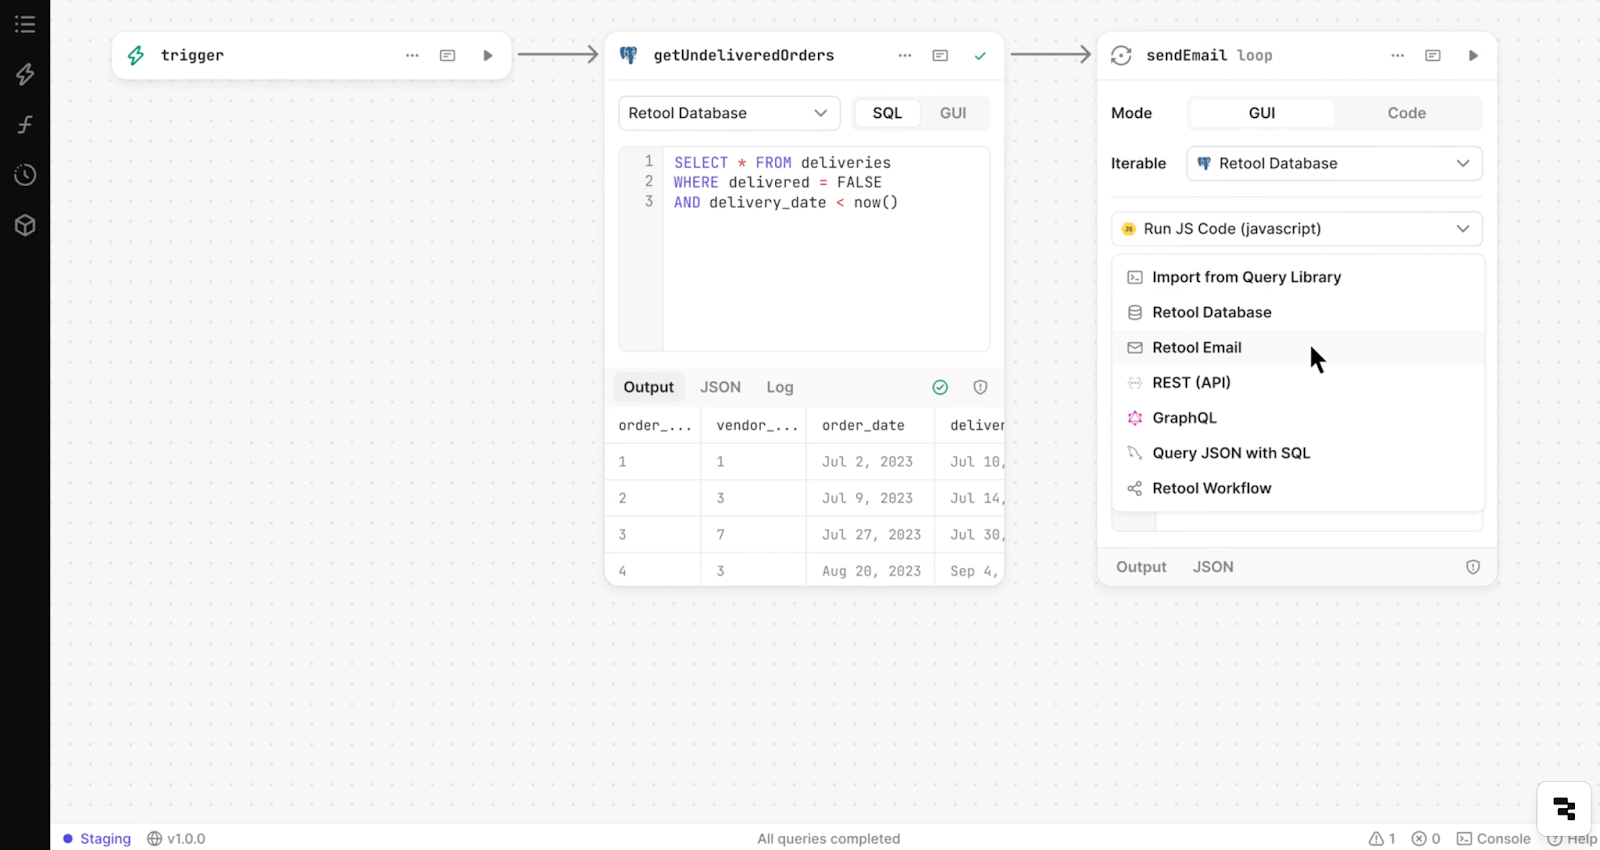Click the cell 'Jul 27, 2023'

tap(871, 535)
